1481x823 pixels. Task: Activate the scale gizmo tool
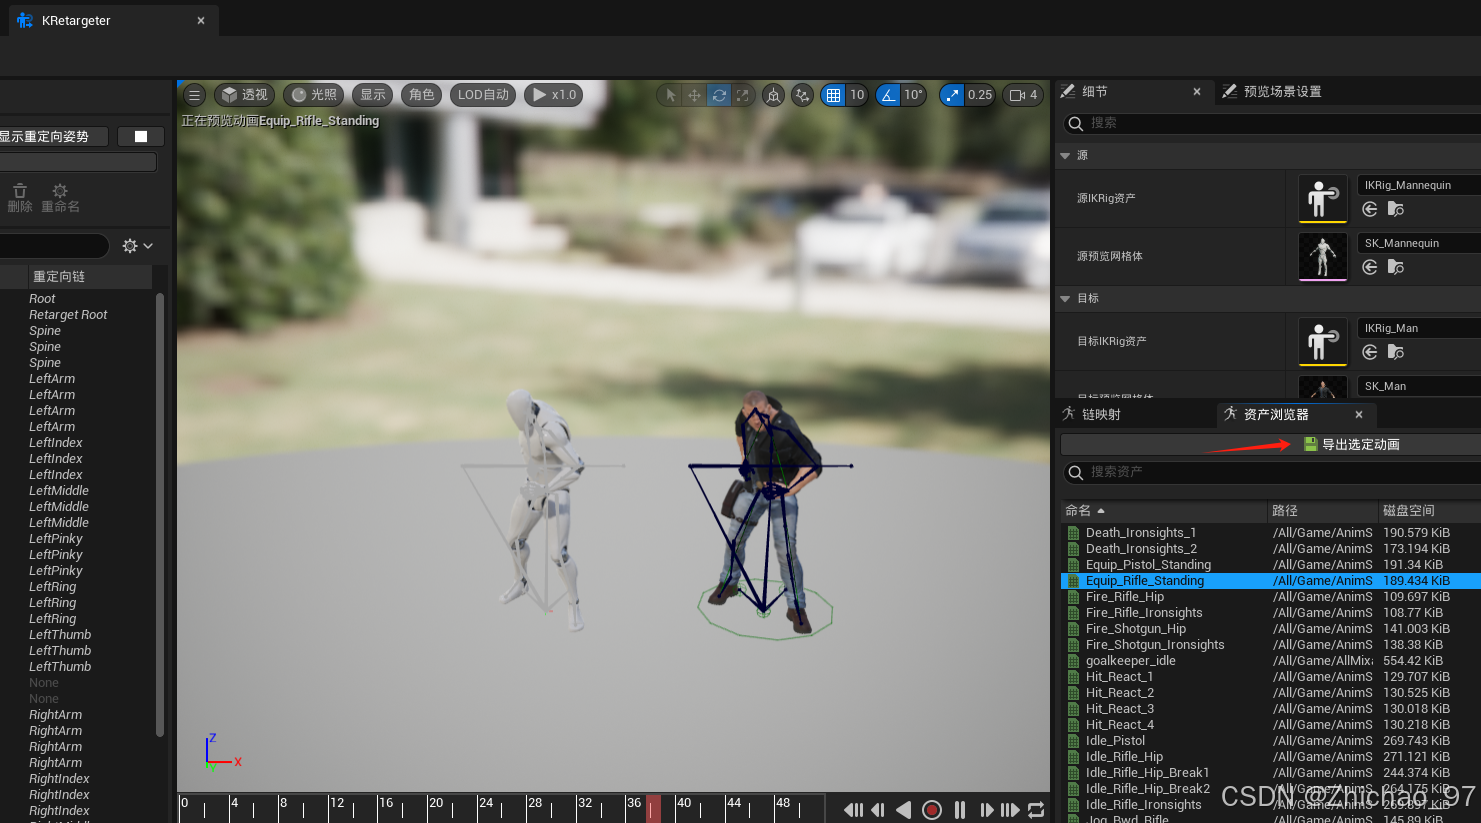742,95
